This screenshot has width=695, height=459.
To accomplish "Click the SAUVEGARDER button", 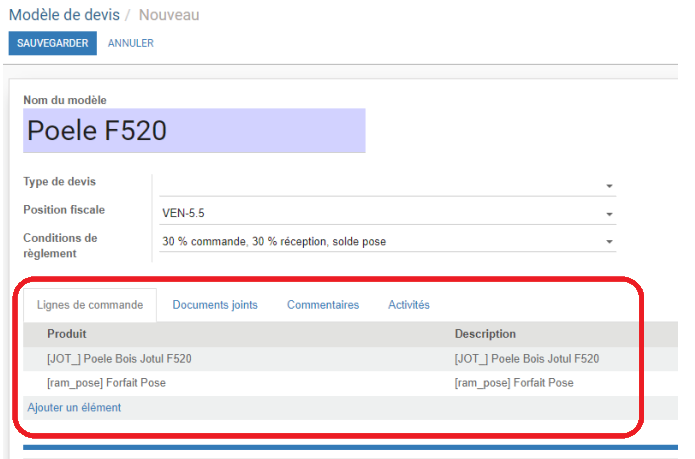I will click(53, 43).
